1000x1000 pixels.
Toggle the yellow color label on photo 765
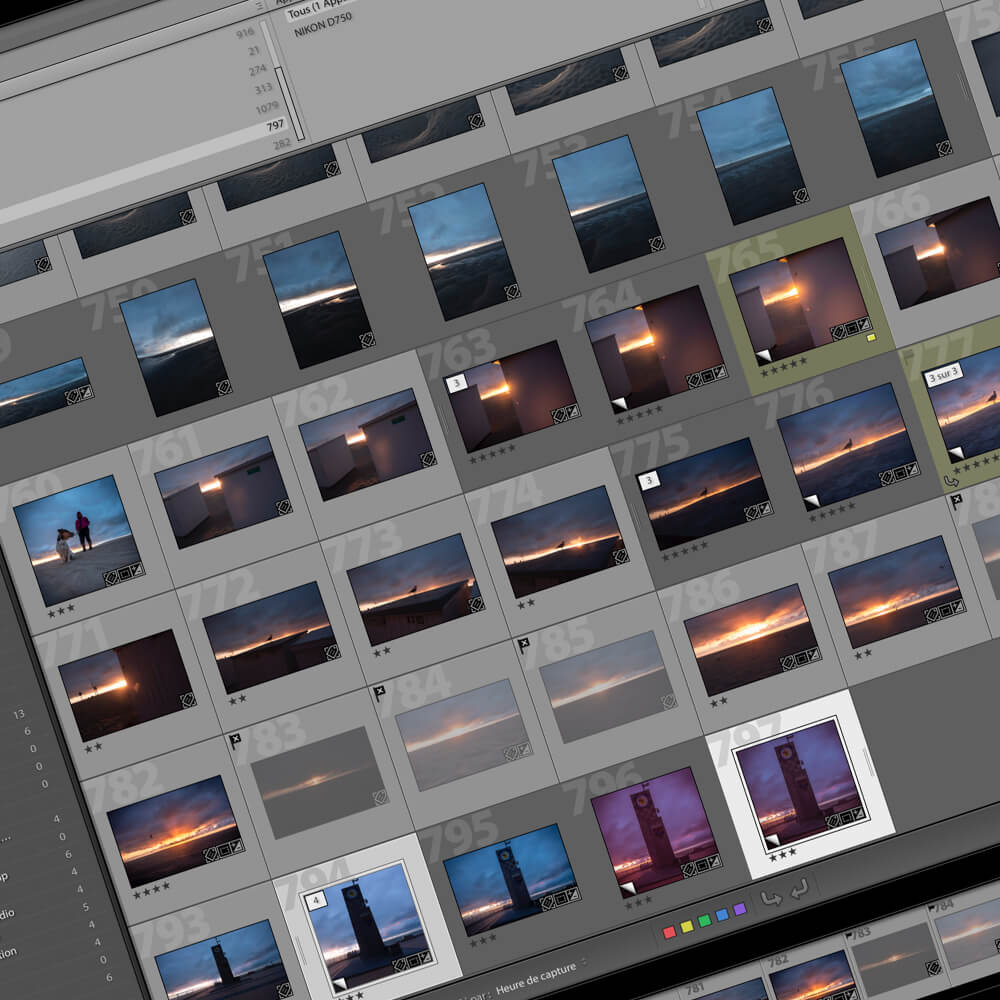(872, 338)
